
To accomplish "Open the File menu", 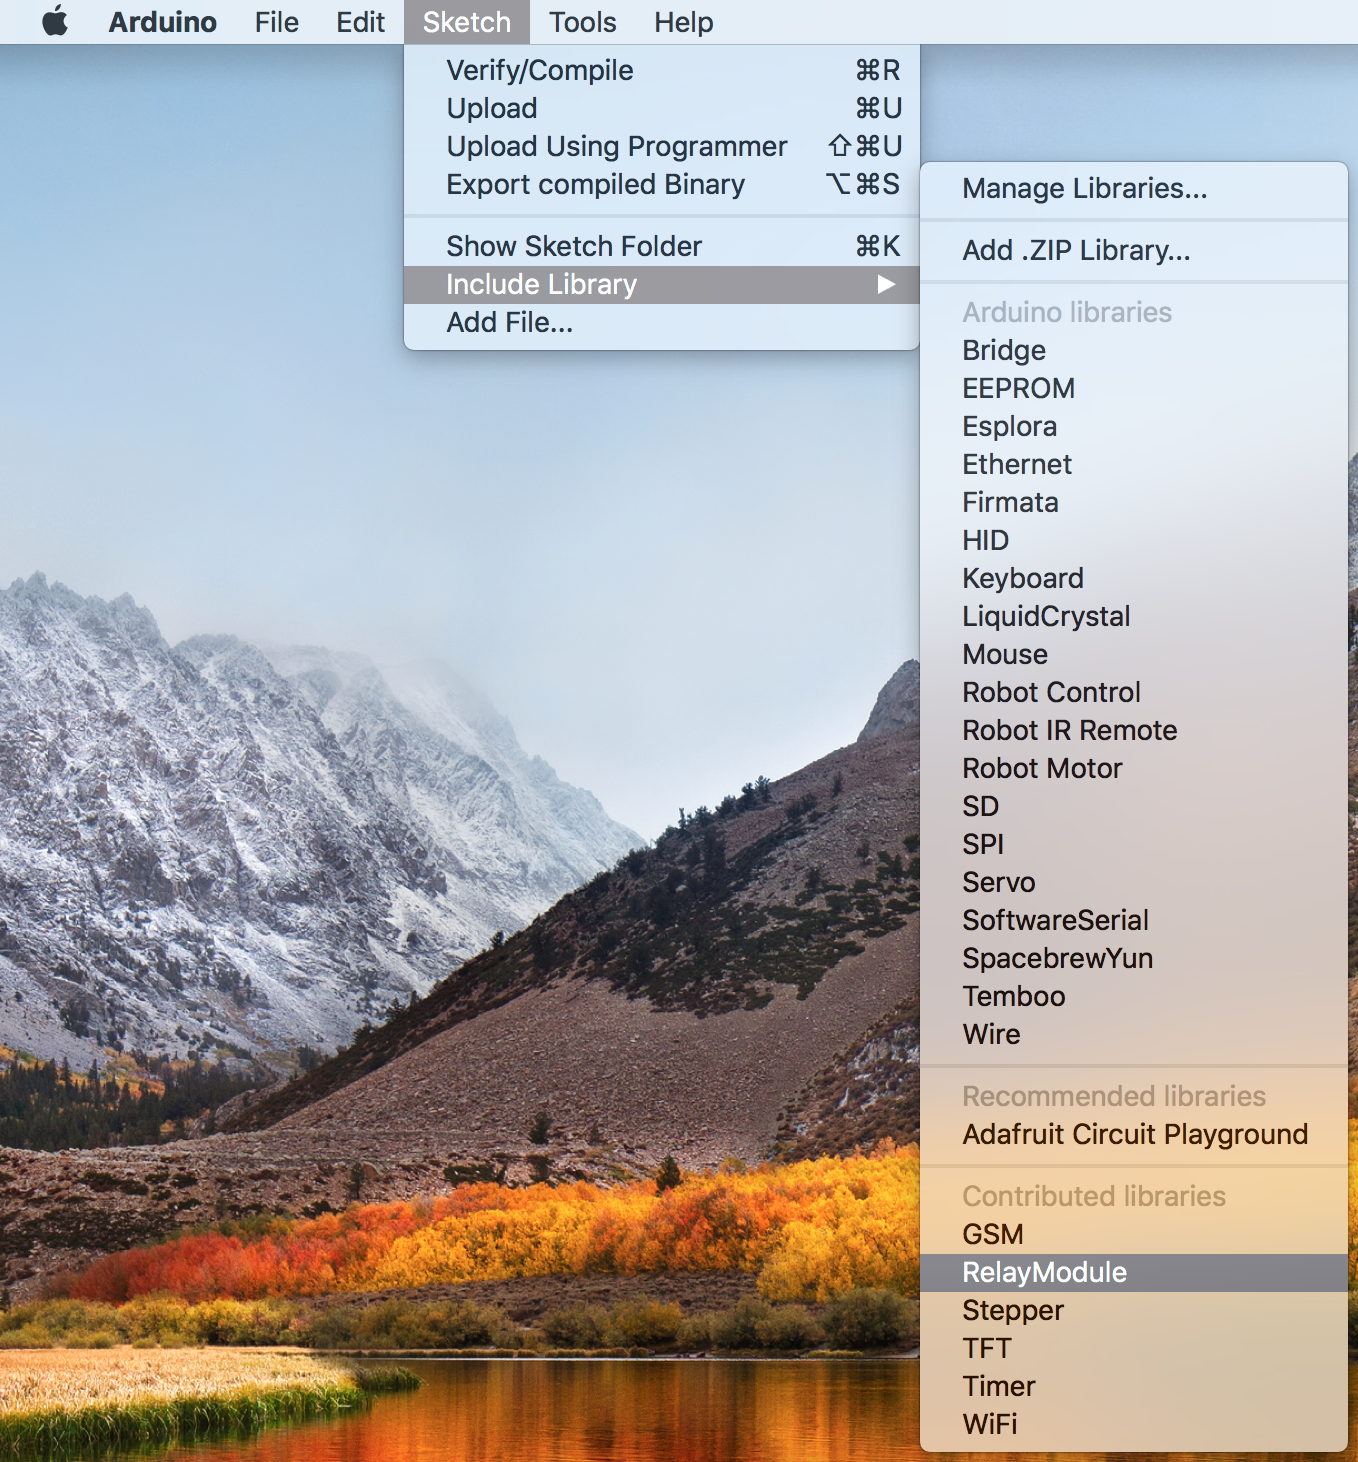I will [276, 21].
